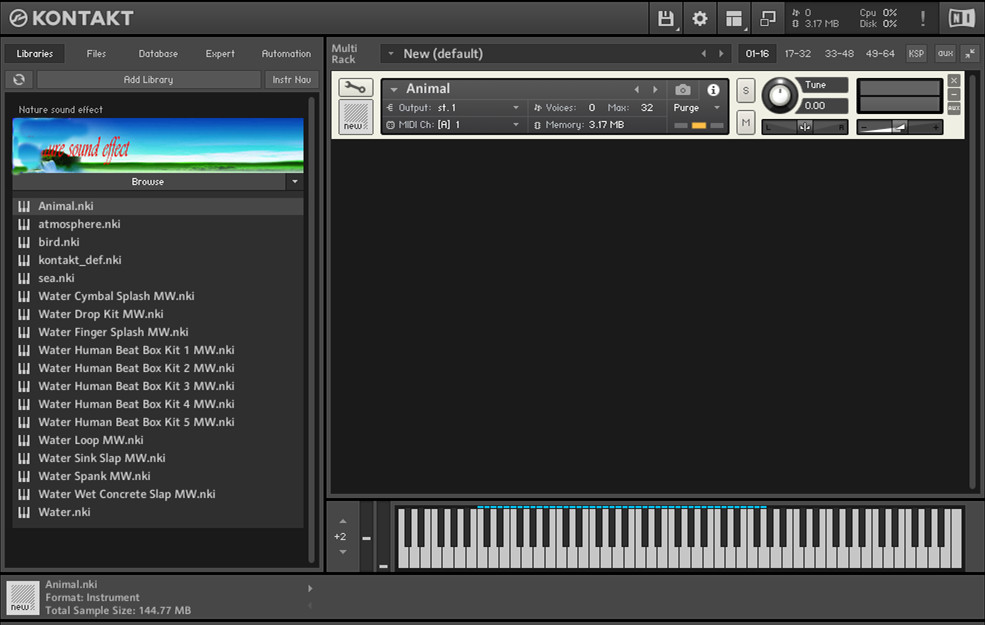Screen dimensions: 985x625
Task: Click the file info 'new' icon at bottom
Action: (23, 597)
